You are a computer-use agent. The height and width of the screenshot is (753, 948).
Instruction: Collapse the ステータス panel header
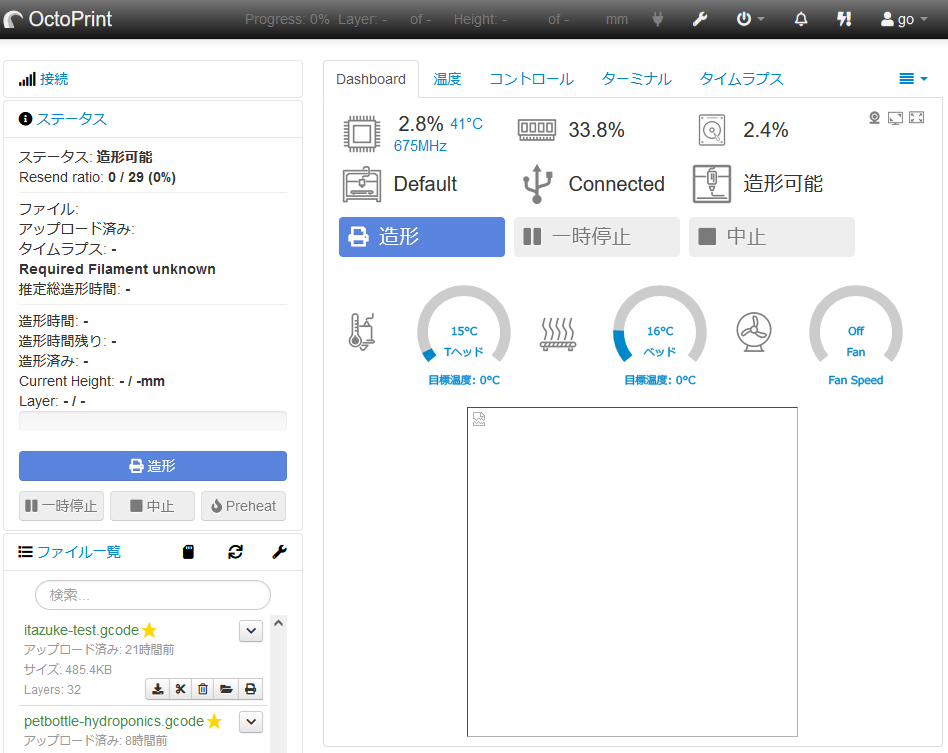coord(71,119)
